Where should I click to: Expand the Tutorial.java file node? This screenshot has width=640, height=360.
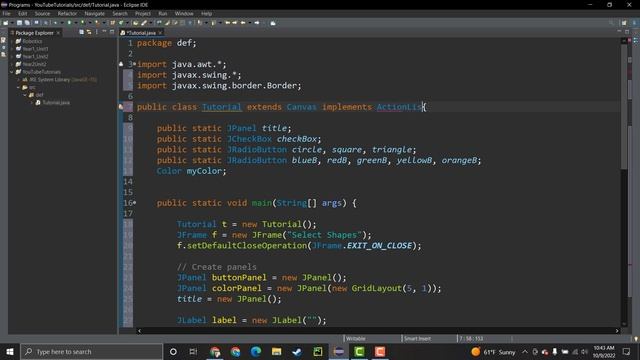coord(31,102)
